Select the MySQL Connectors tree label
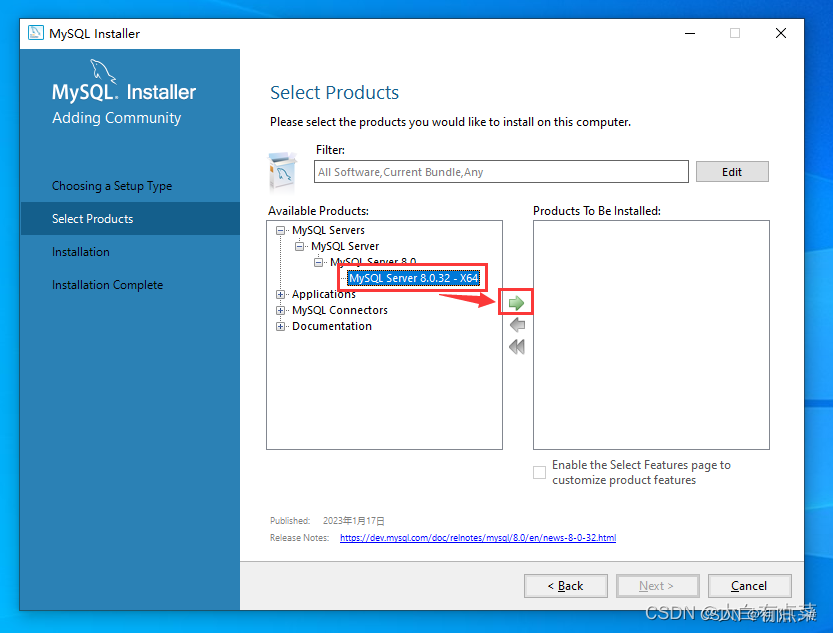 tap(339, 310)
